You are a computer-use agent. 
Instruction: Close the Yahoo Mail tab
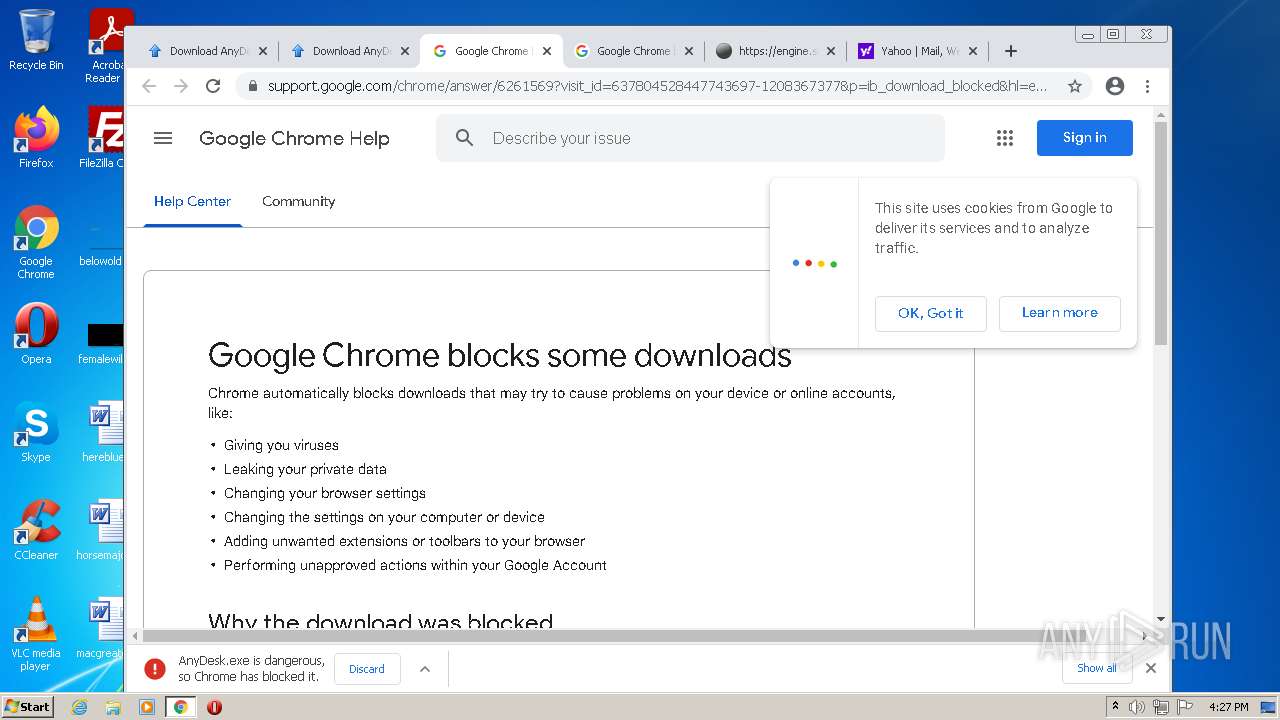(973, 51)
